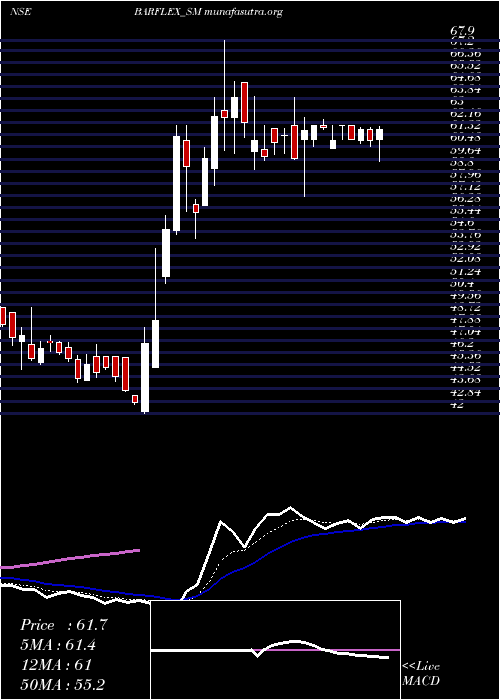This screenshot has width=500, height=700.
Task: Click the 42 bottom price axis label
Action: [x=458, y=405]
